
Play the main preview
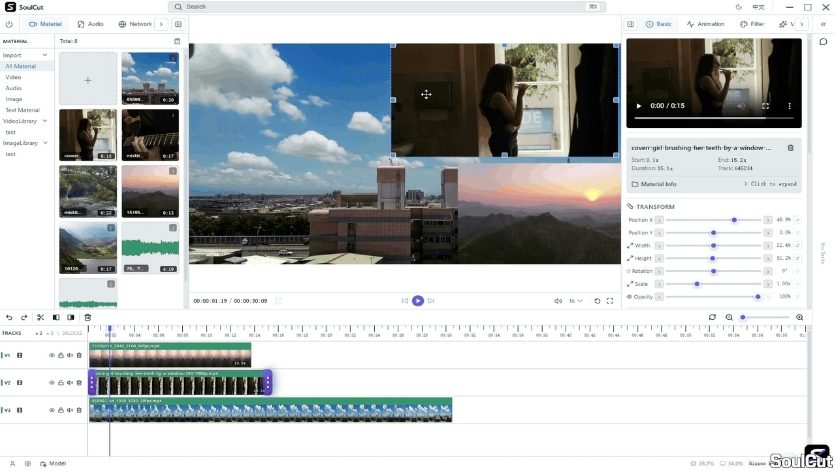[418, 301]
